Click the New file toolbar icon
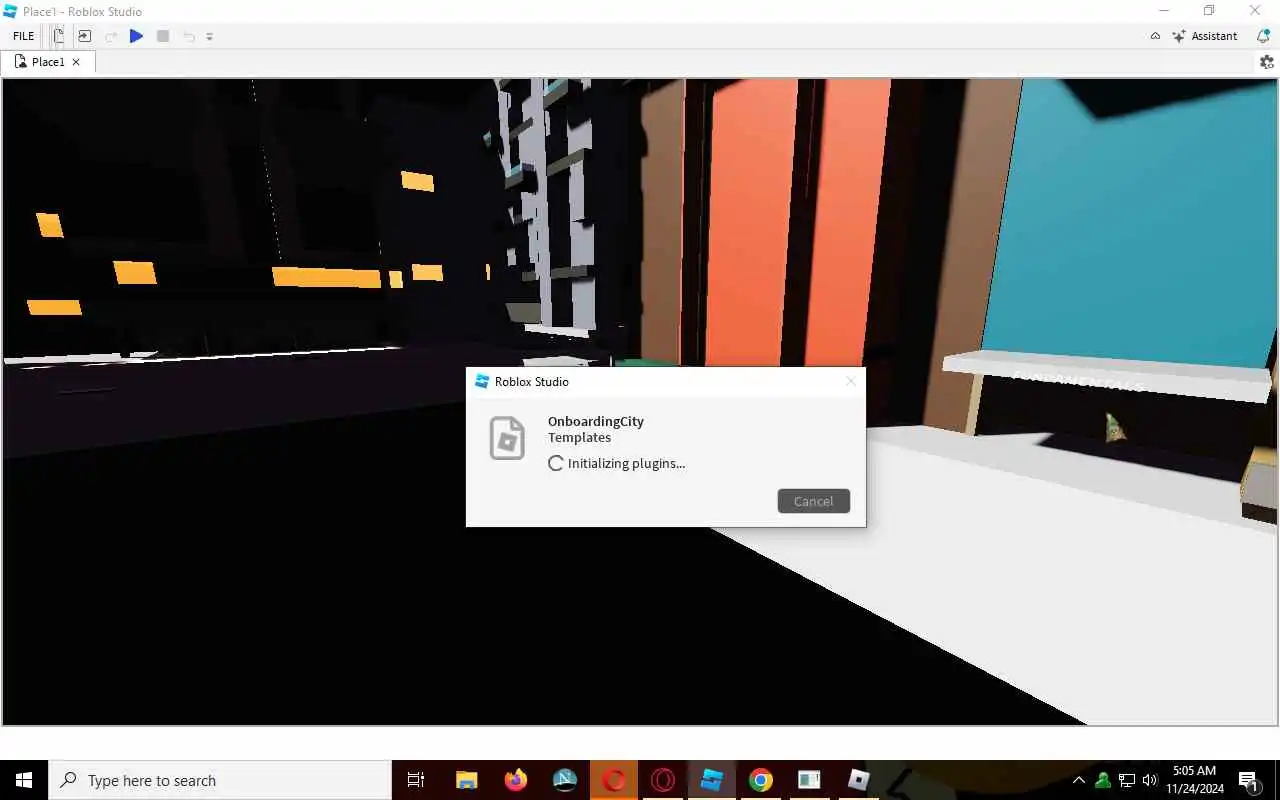 tap(59, 36)
